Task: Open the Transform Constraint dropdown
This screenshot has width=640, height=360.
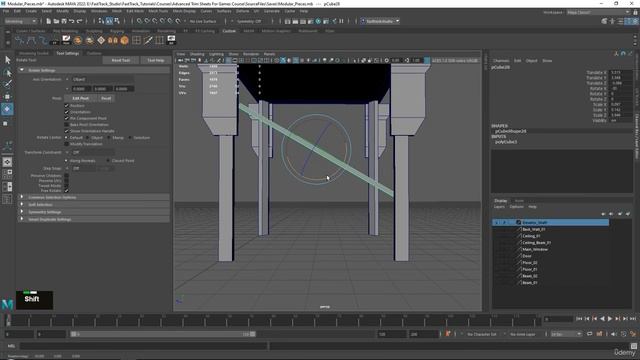Action: tap(92, 152)
